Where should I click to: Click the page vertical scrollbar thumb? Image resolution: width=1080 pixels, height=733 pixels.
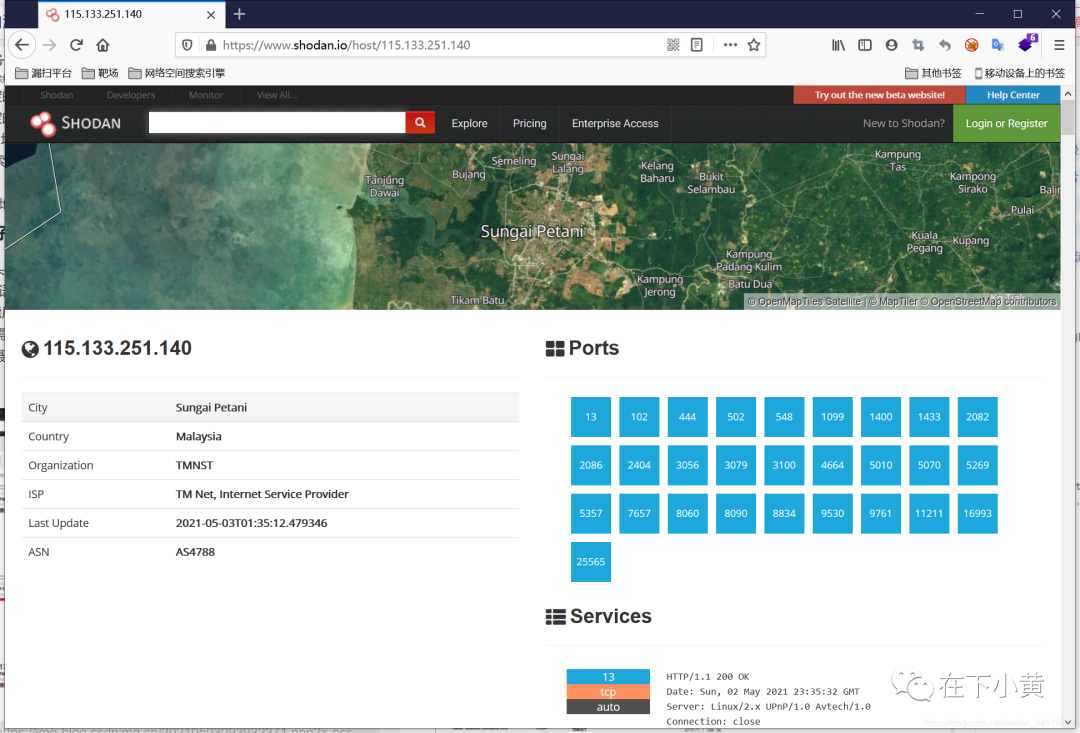tap(1068, 118)
